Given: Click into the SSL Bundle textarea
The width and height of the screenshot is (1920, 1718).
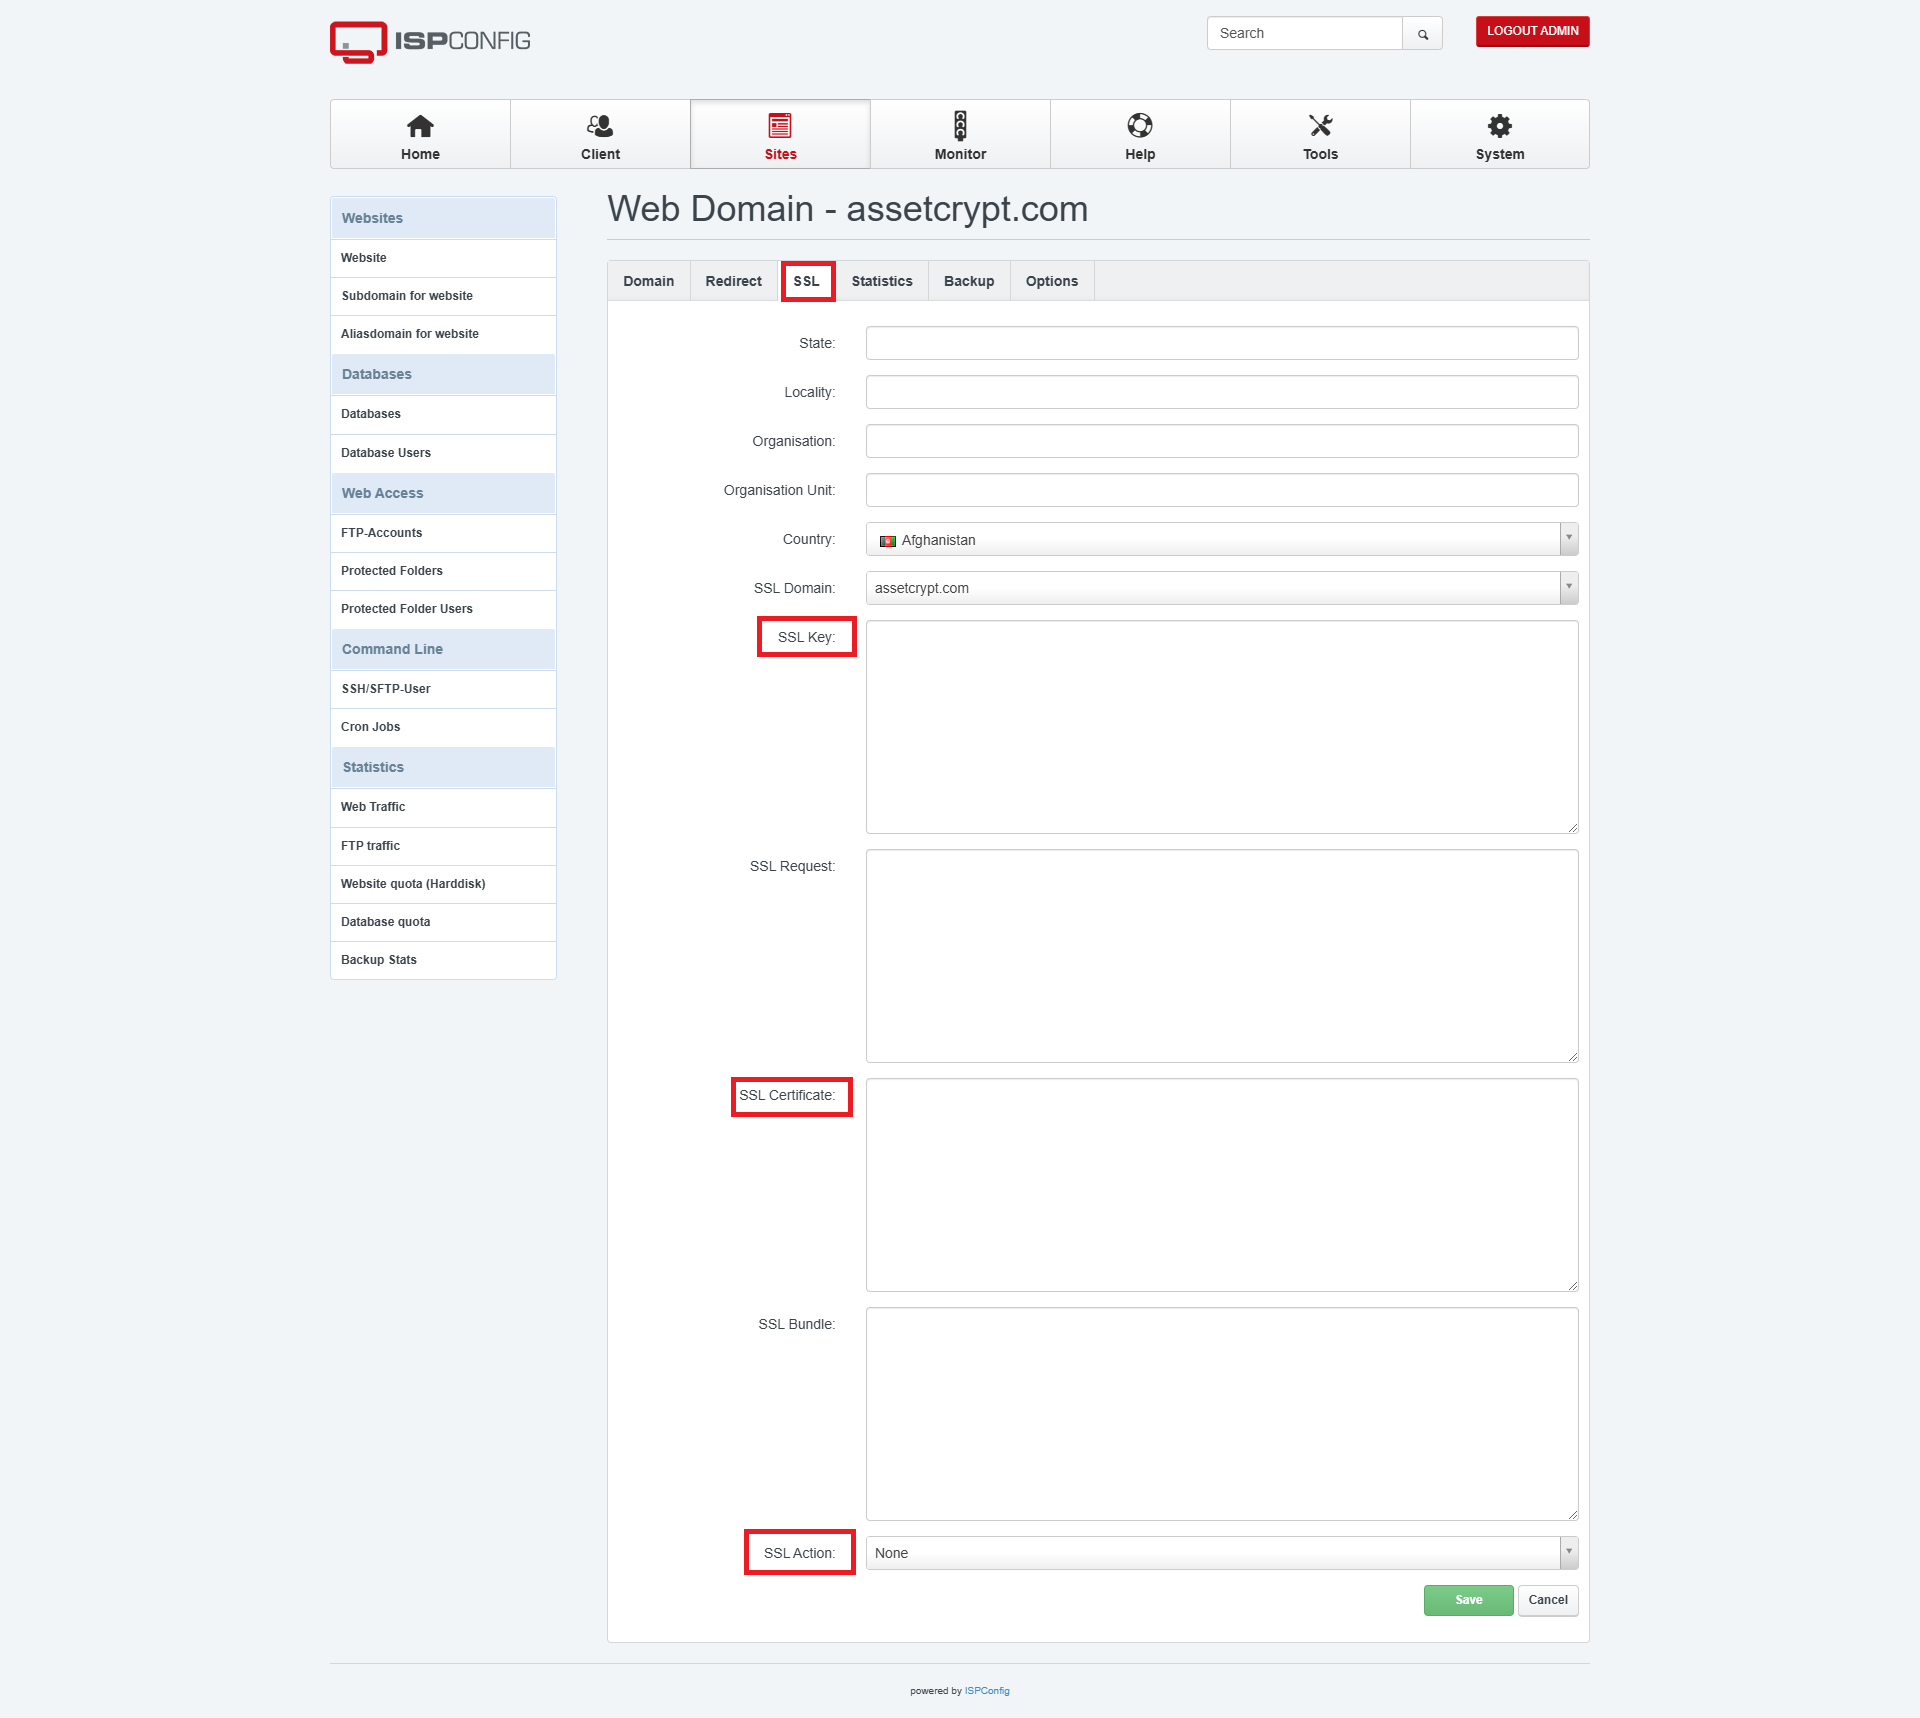Looking at the screenshot, I should (x=1222, y=1414).
